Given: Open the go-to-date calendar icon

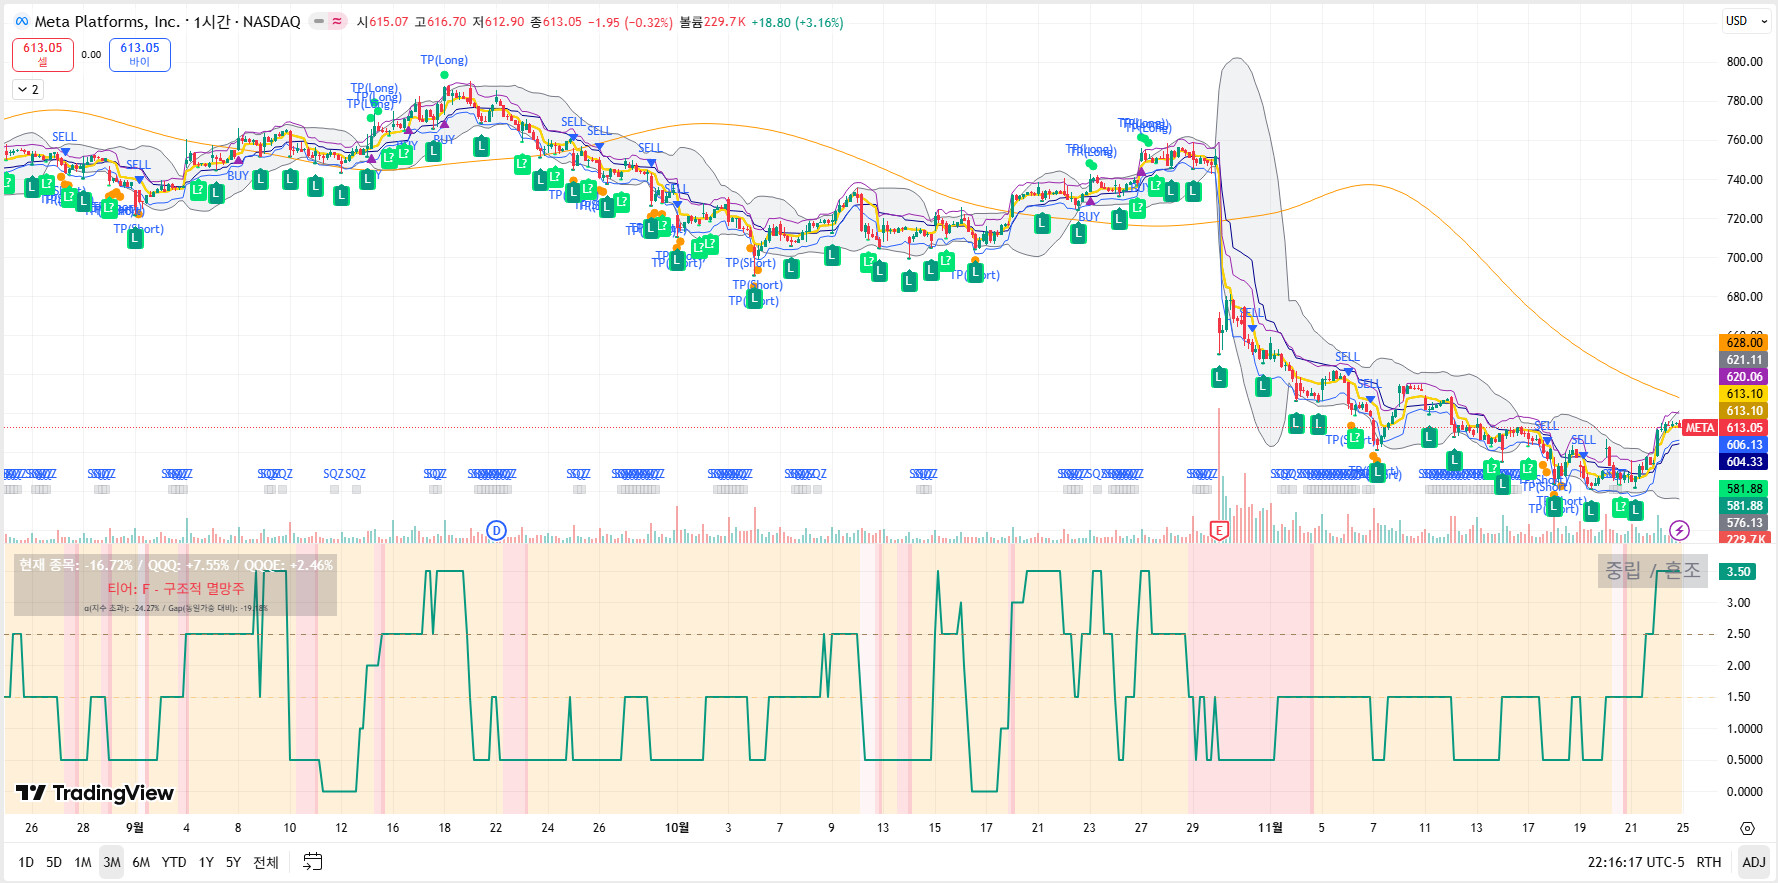Looking at the screenshot, I should pos(312,862).
